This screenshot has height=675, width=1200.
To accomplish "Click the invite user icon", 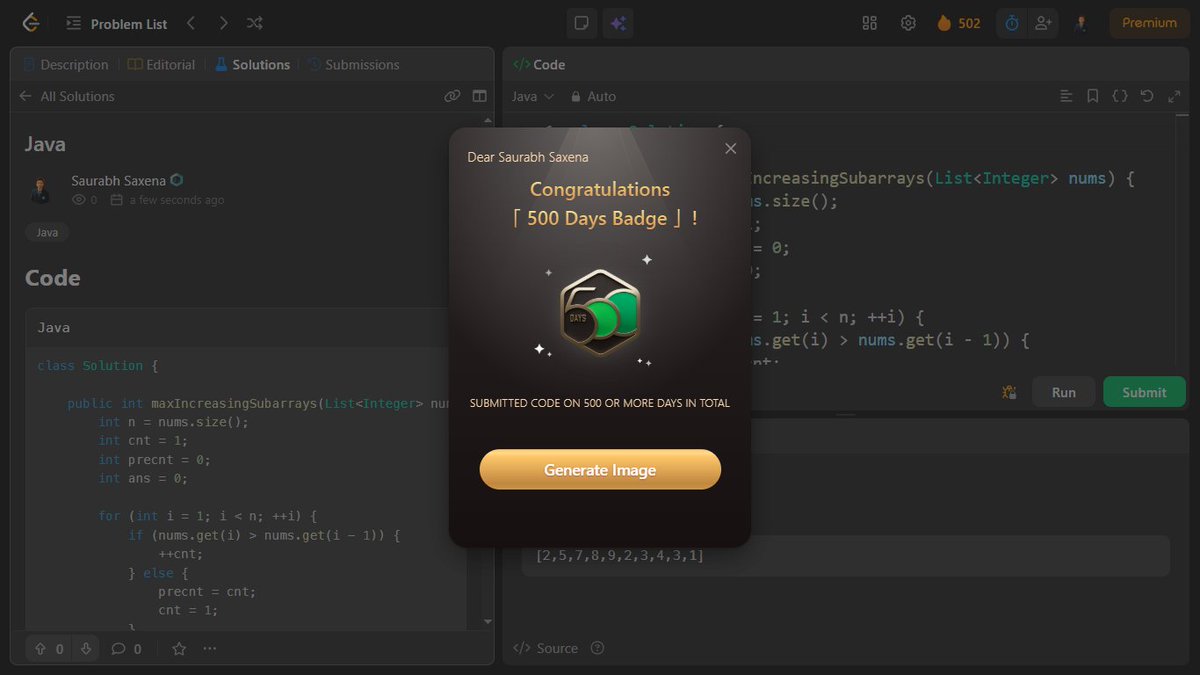I will coord(1043,23).
